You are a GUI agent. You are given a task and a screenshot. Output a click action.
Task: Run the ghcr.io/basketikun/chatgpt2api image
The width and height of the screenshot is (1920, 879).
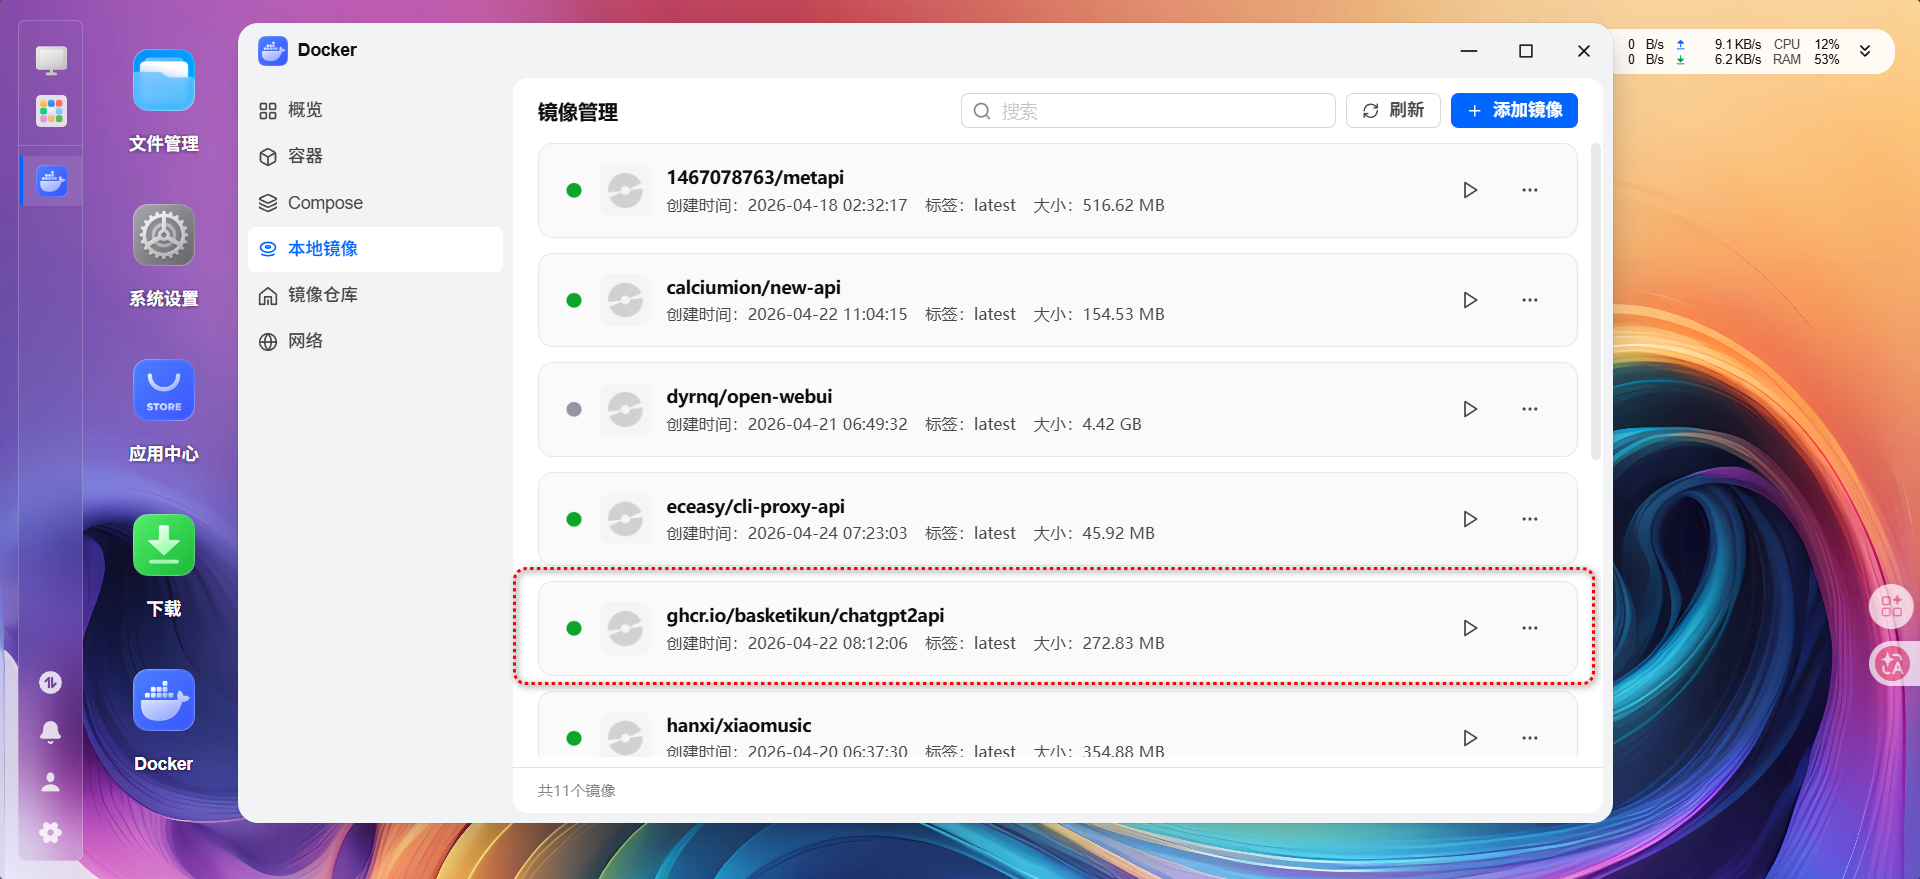click(x=1470, y=628)
